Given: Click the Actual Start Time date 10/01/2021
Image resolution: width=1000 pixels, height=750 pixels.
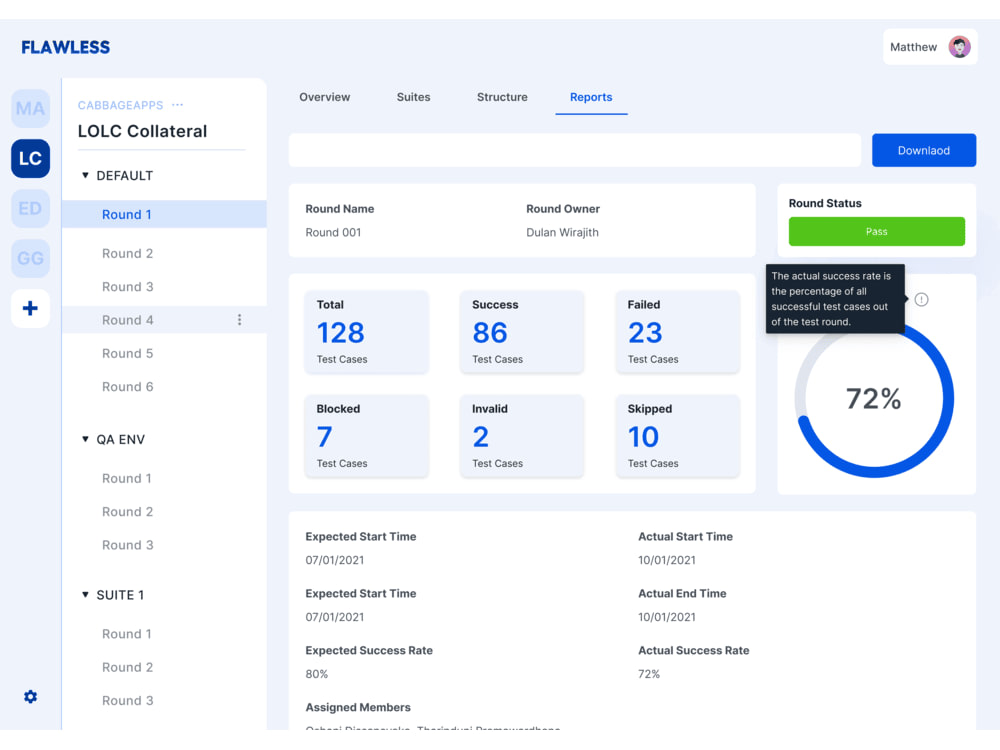Looking at the screenshot, I should click(x=666, y=560).
